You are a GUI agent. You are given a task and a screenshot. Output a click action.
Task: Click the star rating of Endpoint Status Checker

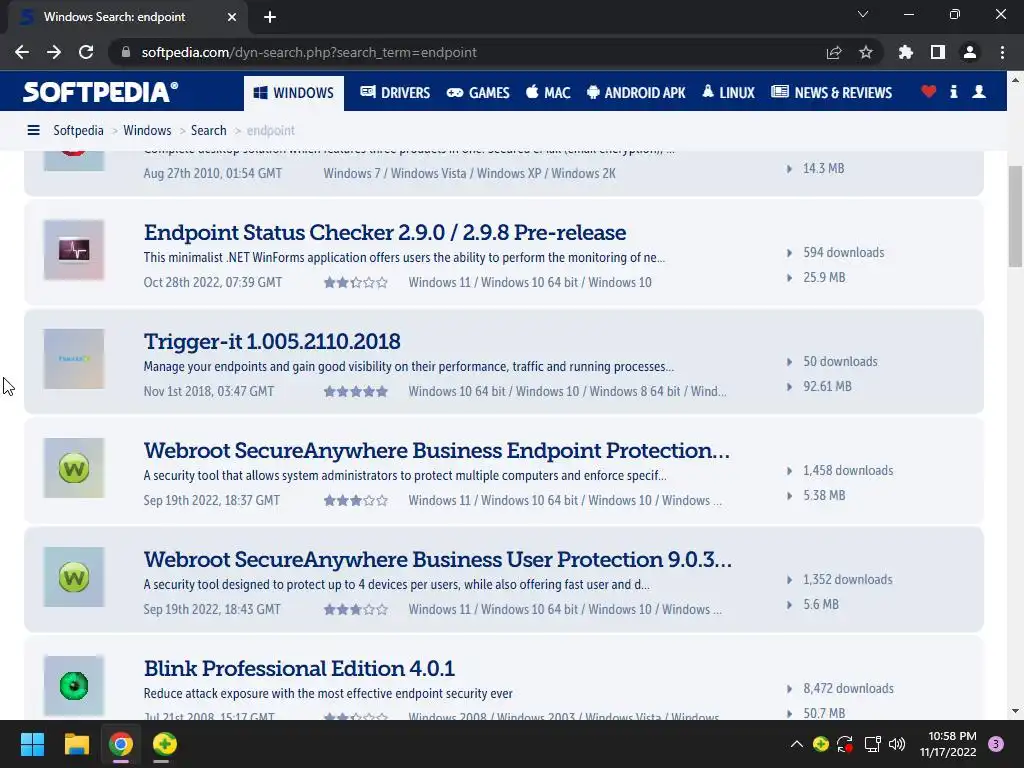pyautogui.click(x=356, y=283)
